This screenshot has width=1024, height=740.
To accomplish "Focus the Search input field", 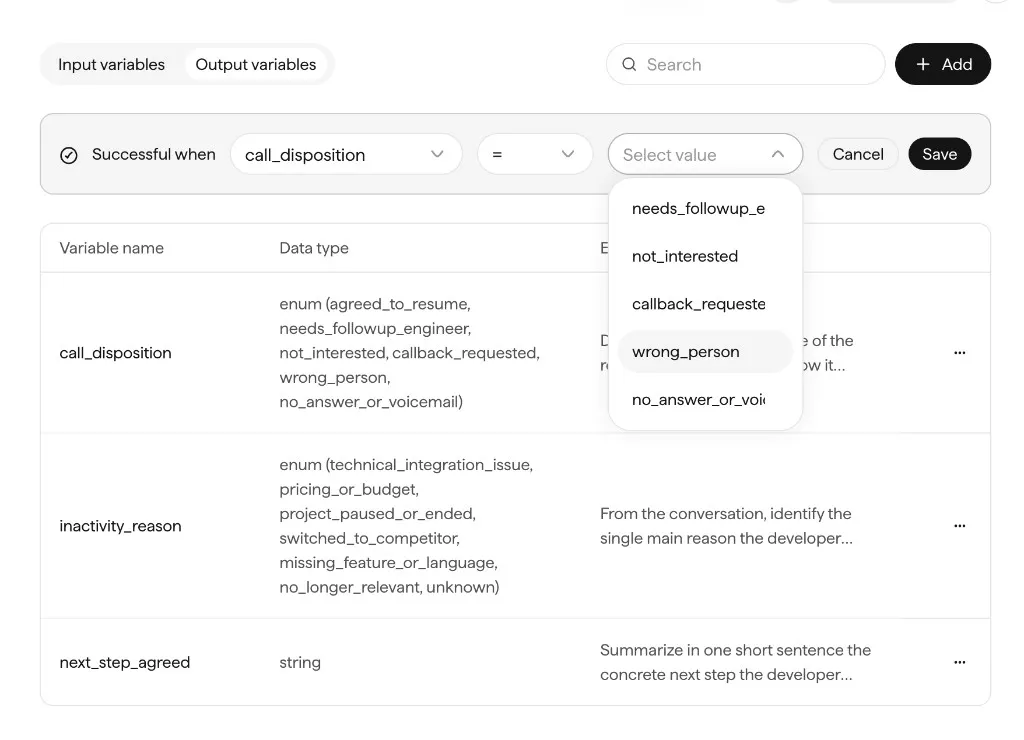I will (x=746, y=64).
